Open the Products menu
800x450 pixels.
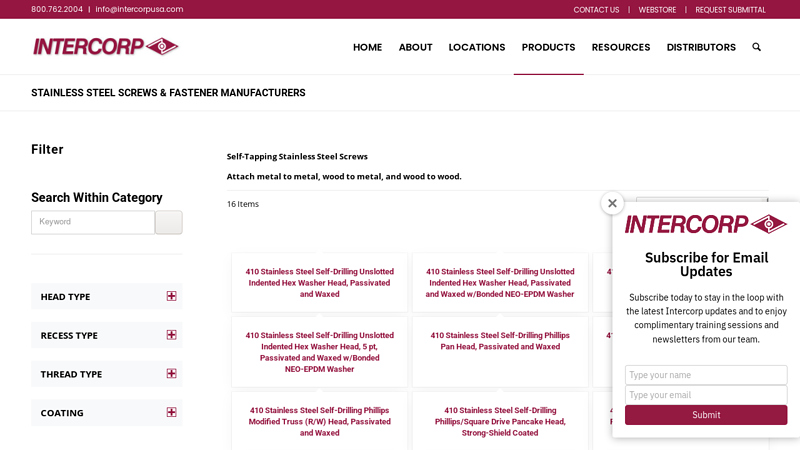coord(548,47)
